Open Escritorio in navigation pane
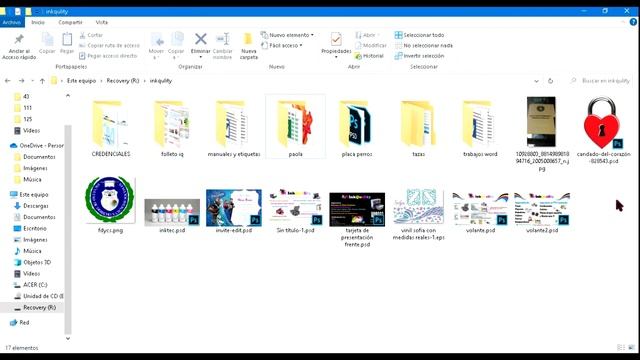Screen dimensions: 640x360 coord(30,228)
